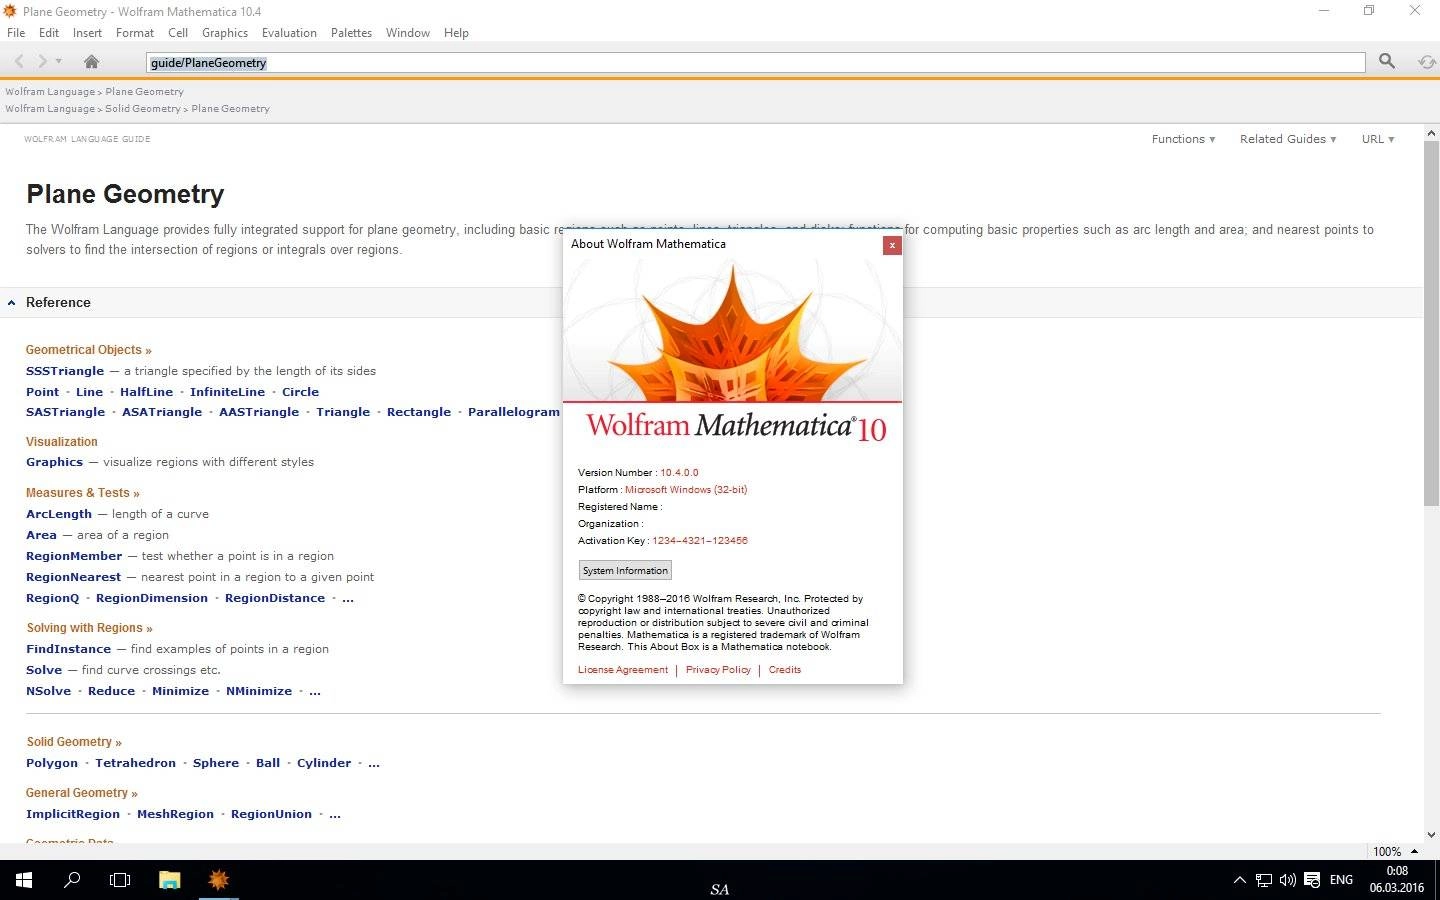Go back with the left arrow
The image size is (1440, 900).
19,62
